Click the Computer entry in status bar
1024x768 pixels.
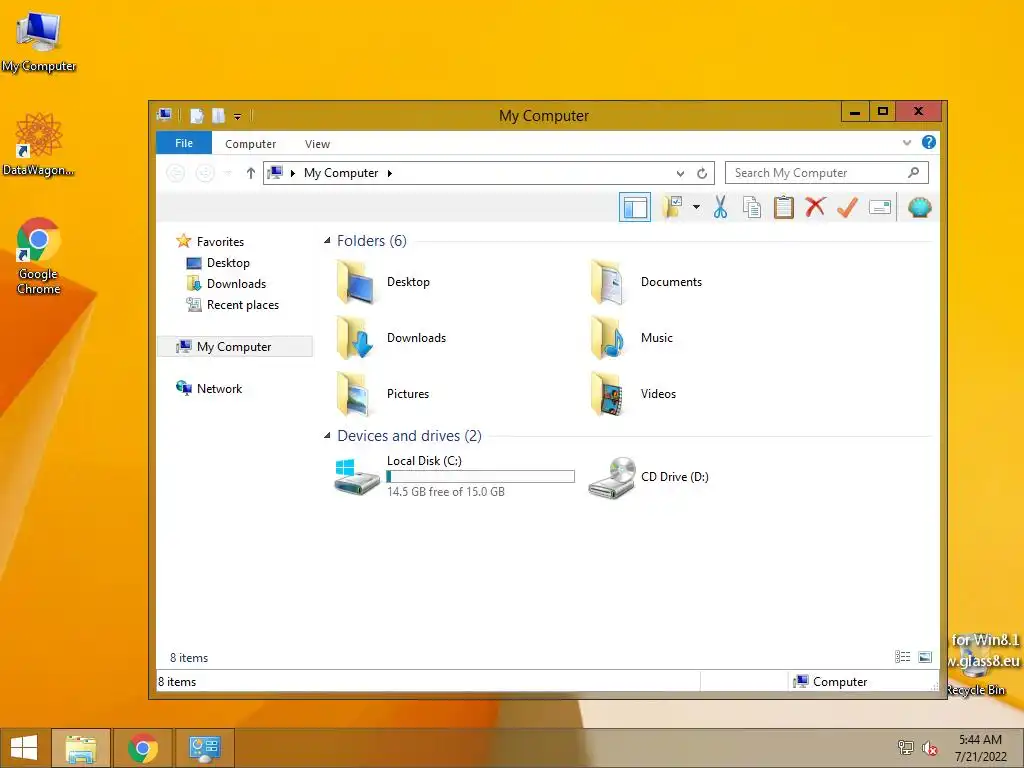[x=830, y=682]
